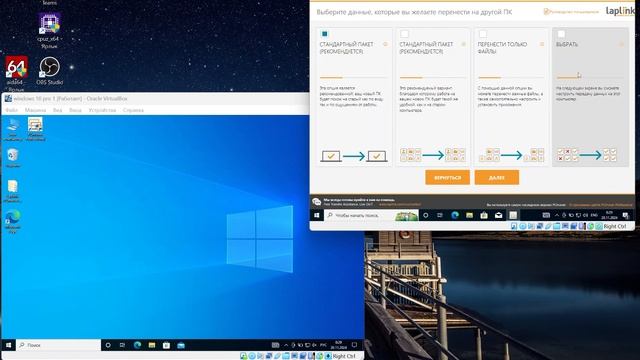Screen dimensions: 640x360
Task: Click info icon on the ВЫБРАТЬ card
Action: [x=621, y=44]
